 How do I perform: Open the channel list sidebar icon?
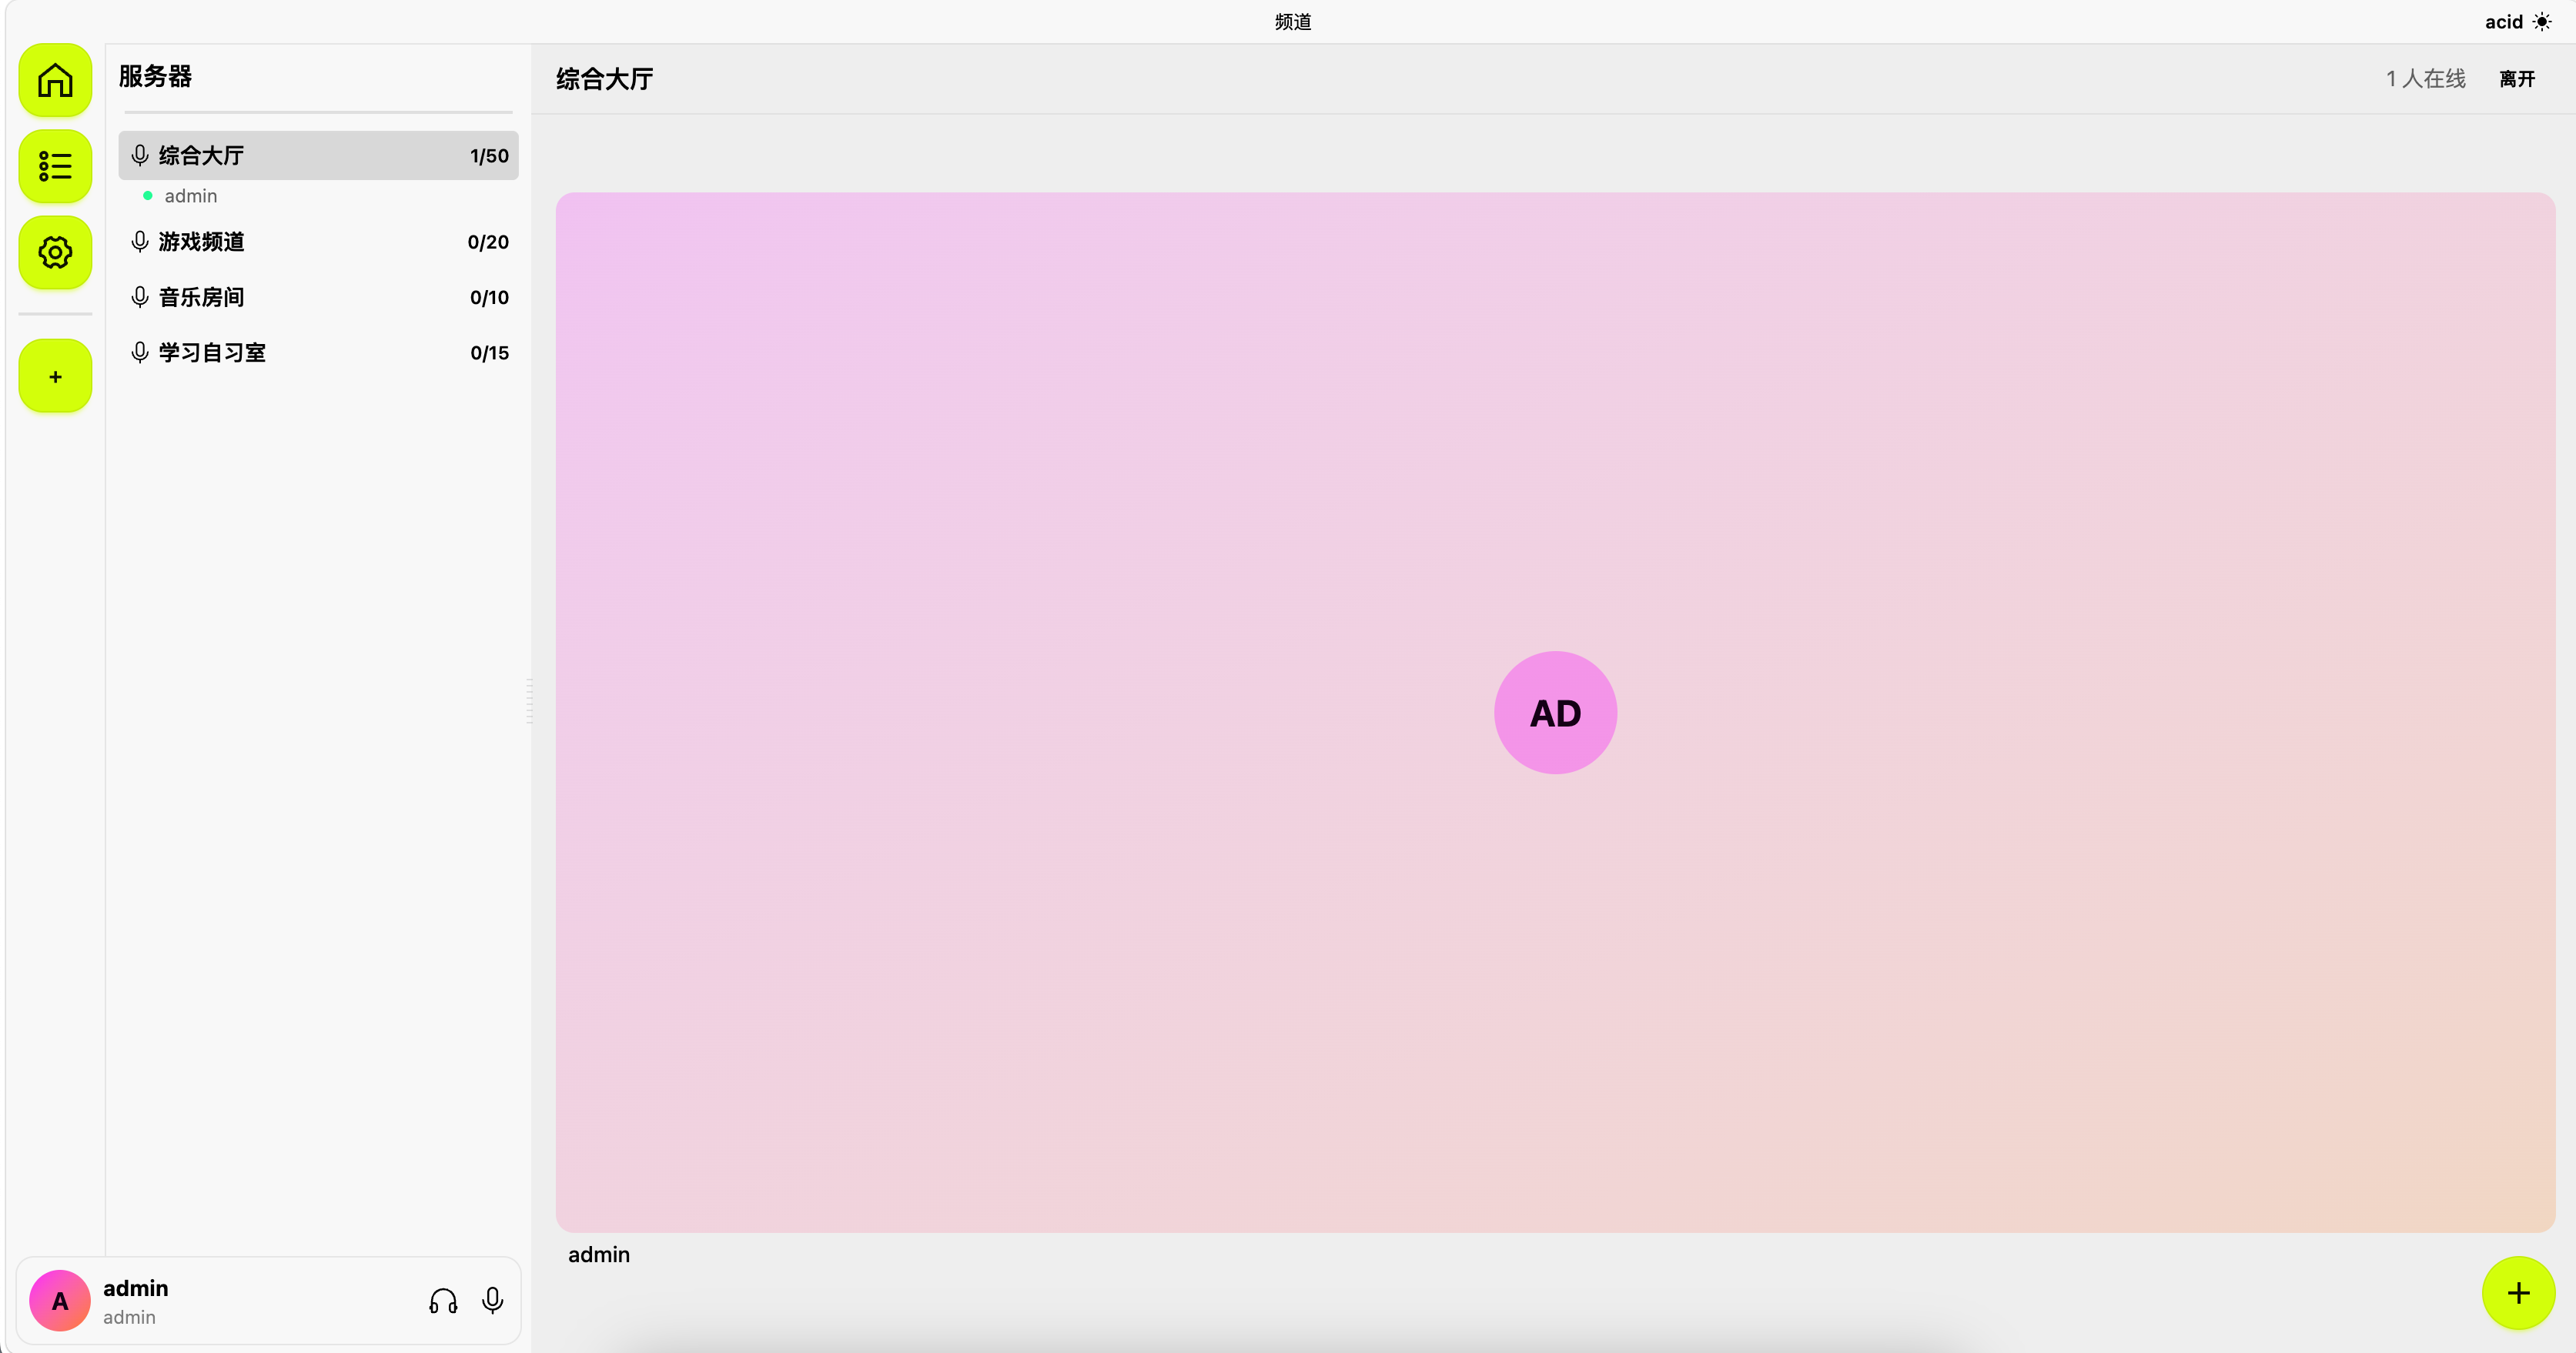click(x=55, y=166)
